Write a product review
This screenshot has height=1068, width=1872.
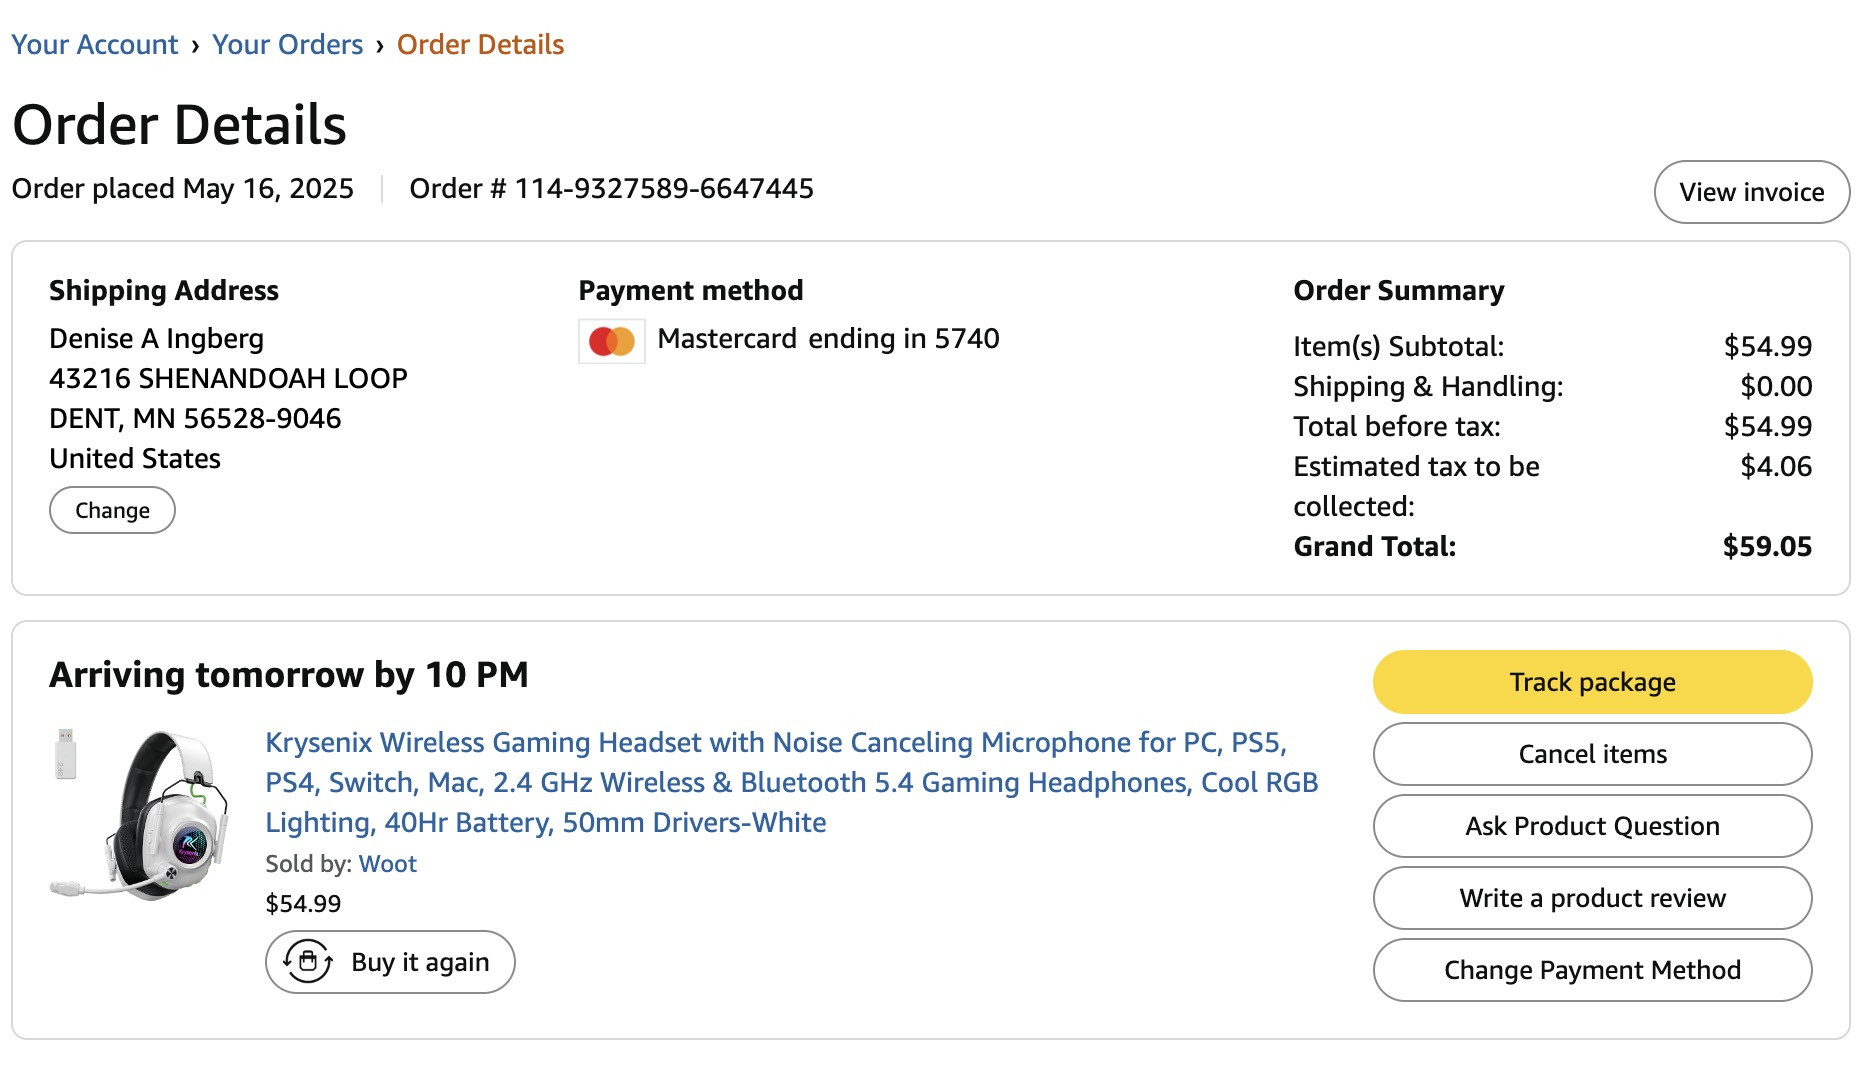1592,898
